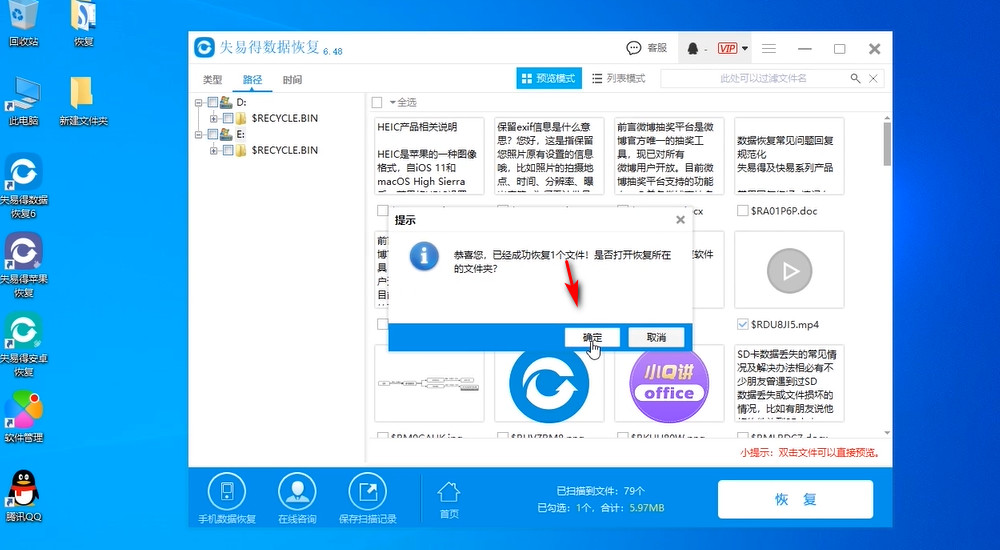Viewport: 1000px width, 550px height.
Task: Open the 全选 dropdown arrow
Action: pos(393,103)
